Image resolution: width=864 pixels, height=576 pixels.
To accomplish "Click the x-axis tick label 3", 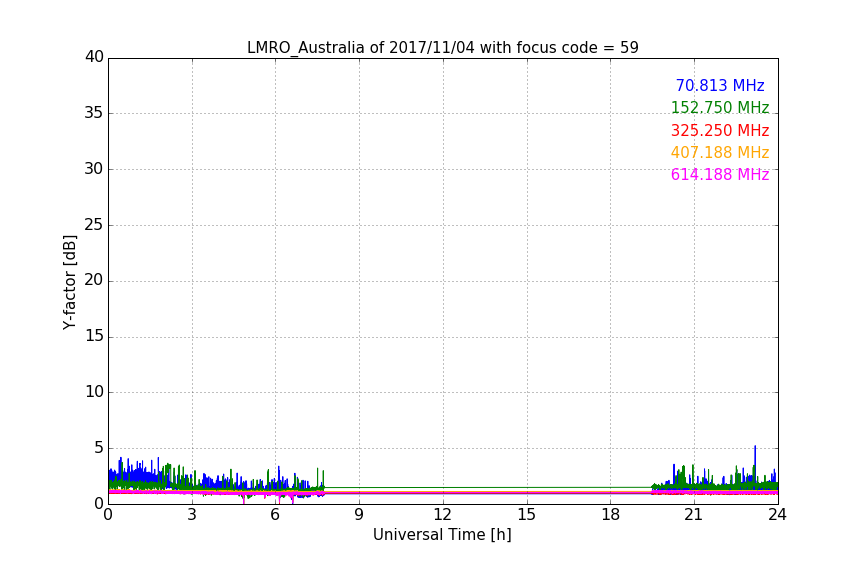I will (x=192, y=515).
